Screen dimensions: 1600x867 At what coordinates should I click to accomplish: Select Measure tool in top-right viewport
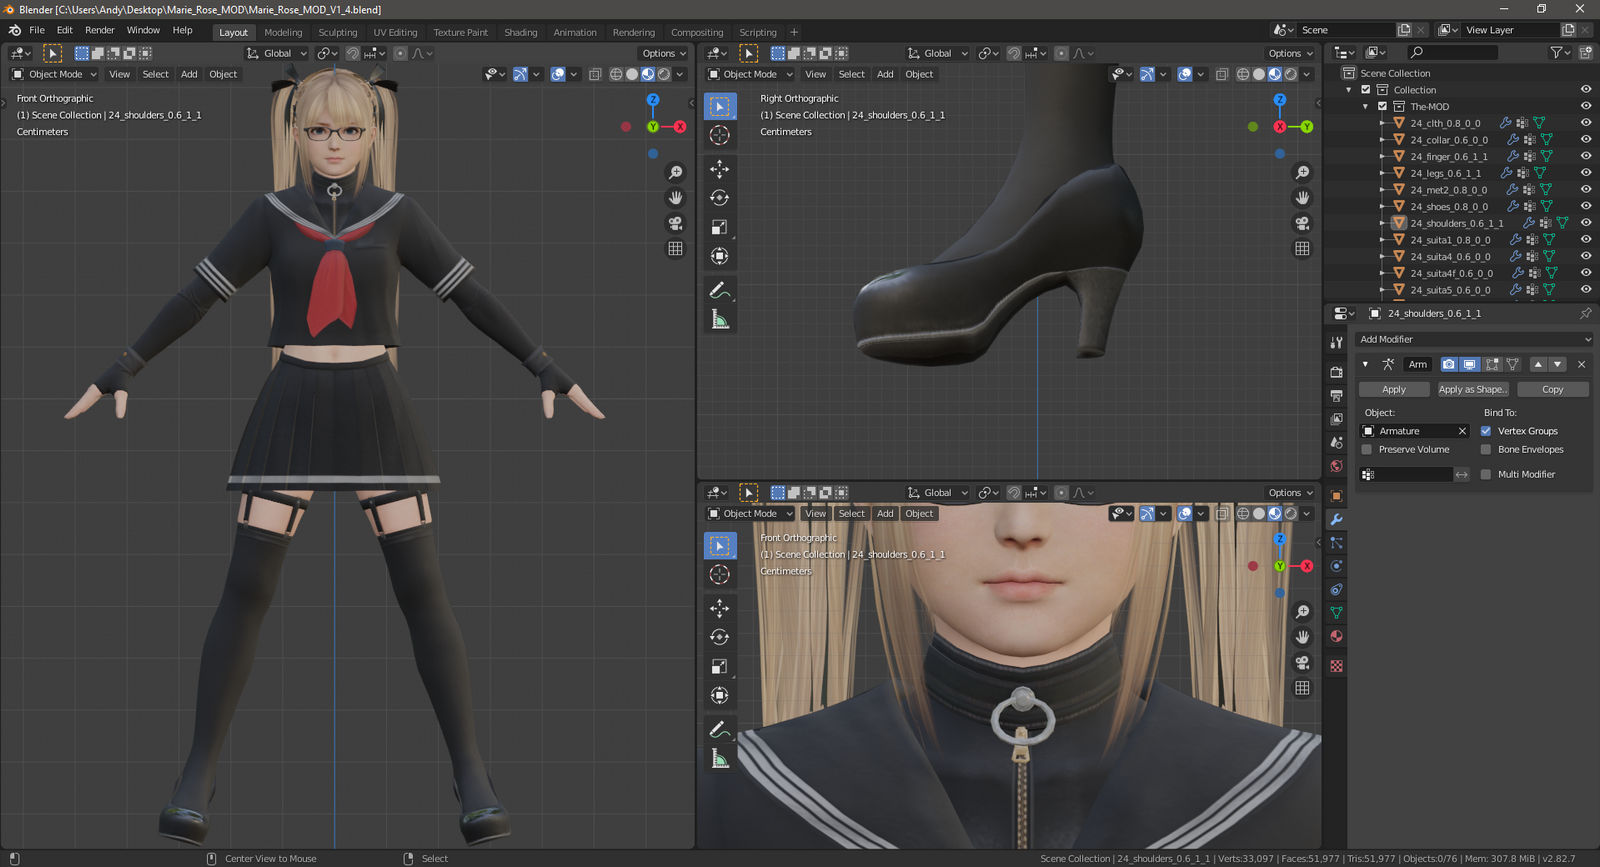719,320
